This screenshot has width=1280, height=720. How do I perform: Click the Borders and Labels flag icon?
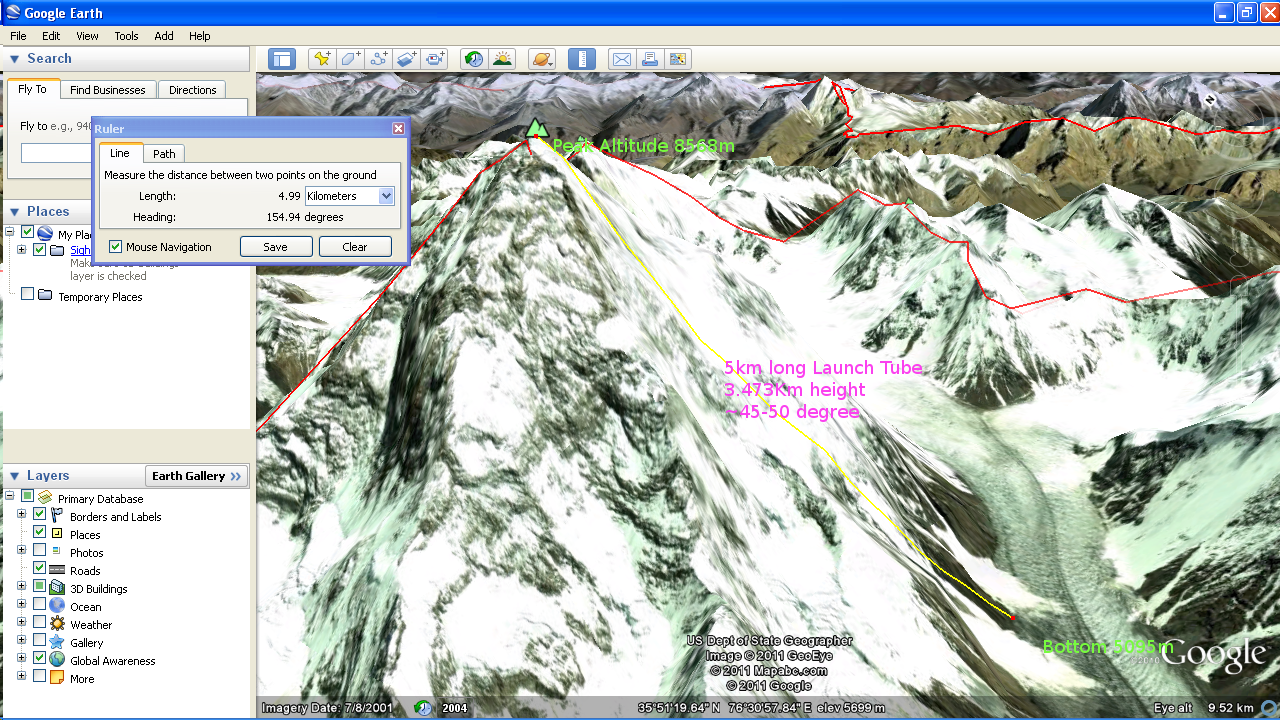[57, 516]
